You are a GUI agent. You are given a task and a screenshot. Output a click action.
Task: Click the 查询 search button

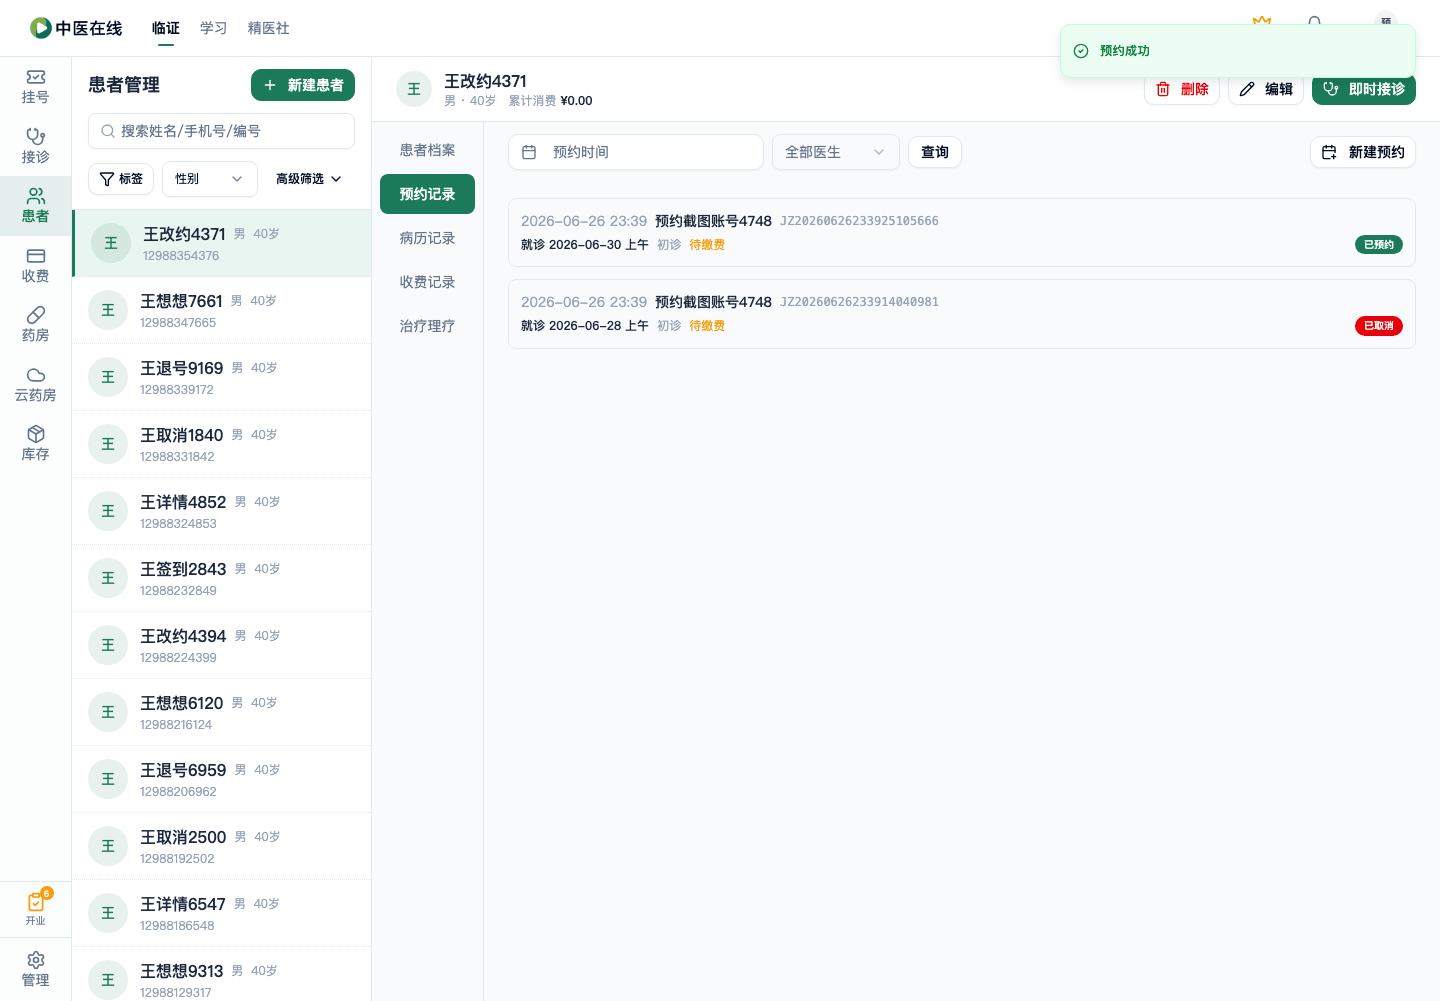click(x=935, y=152)
